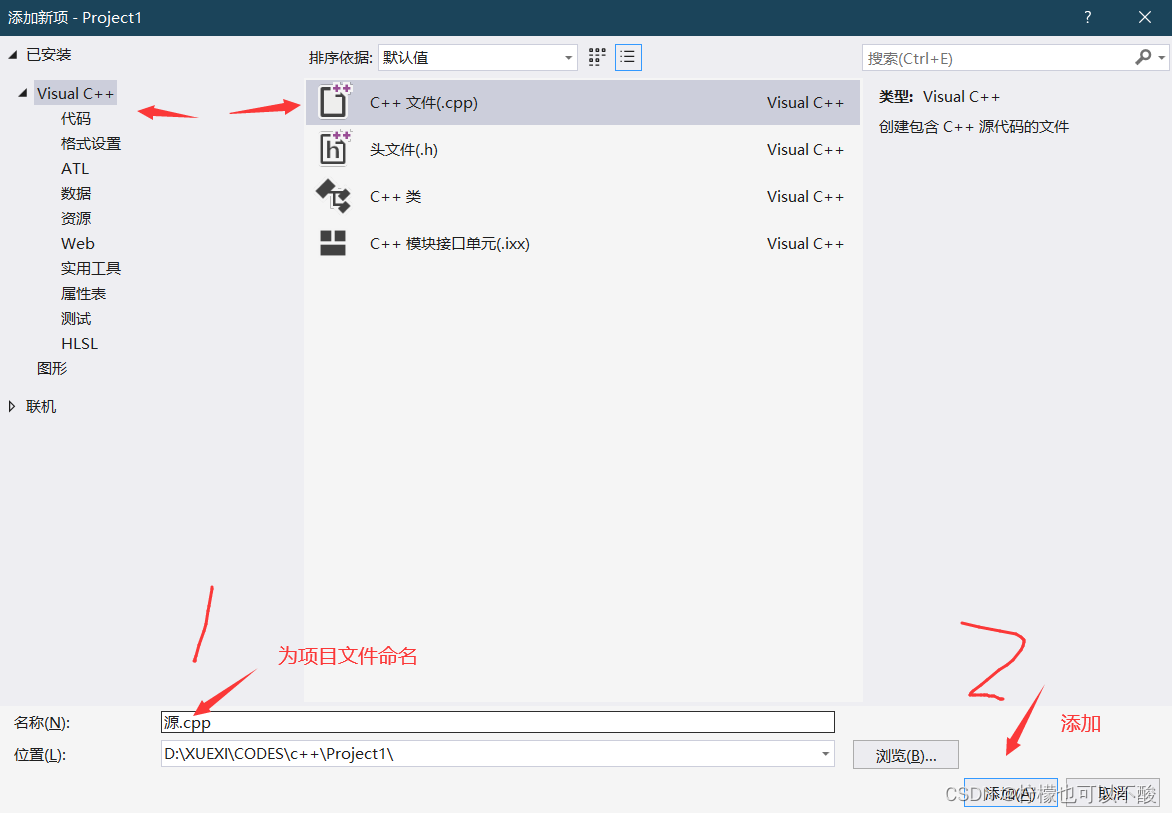
Task: Select the Visual C++ category
Action: pyautogui.click(x=75, y=93)
